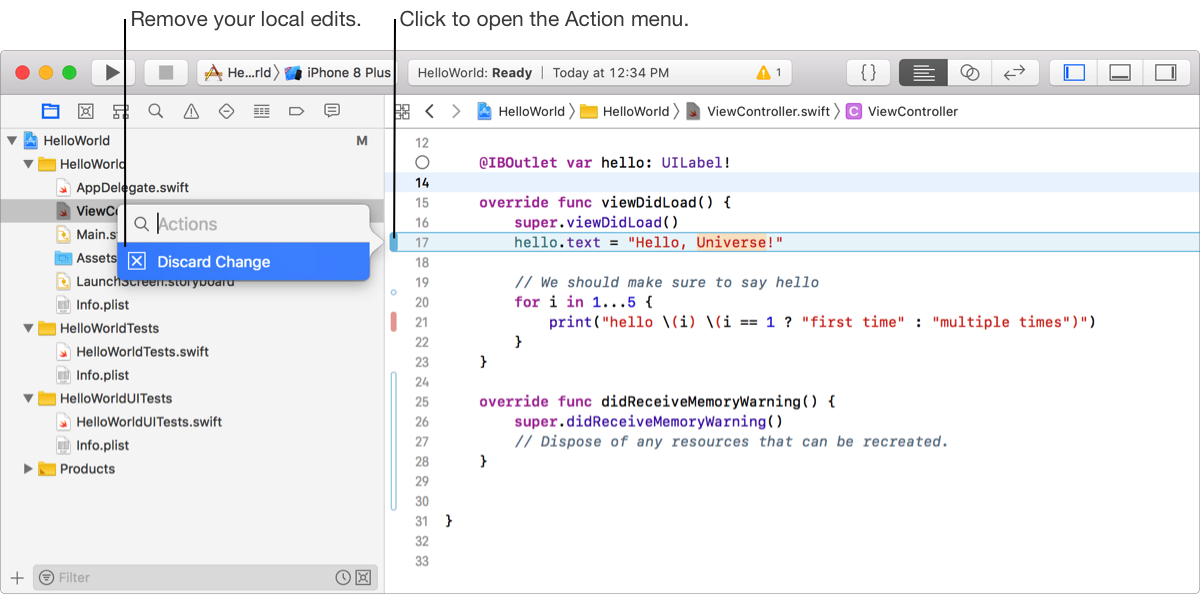Switch to the Standard editor

(923, 73)
